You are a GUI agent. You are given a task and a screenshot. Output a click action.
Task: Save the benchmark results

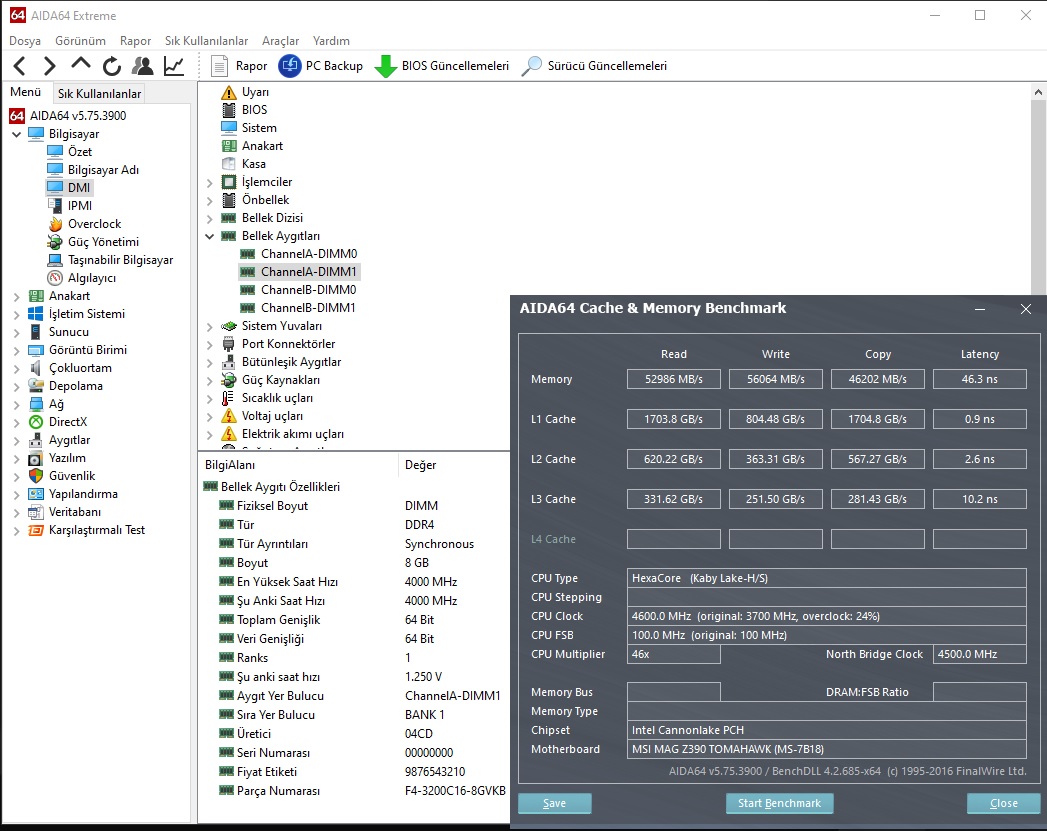coord(554,804)
